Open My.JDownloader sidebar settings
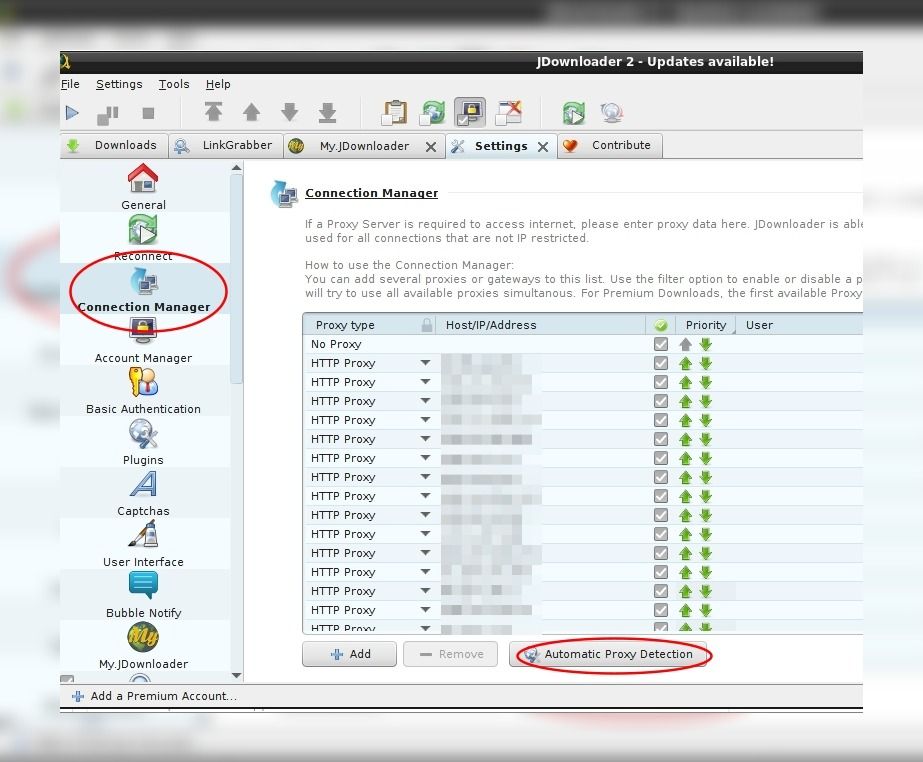Viewport: 923px width, 762px height. [143, 645]
